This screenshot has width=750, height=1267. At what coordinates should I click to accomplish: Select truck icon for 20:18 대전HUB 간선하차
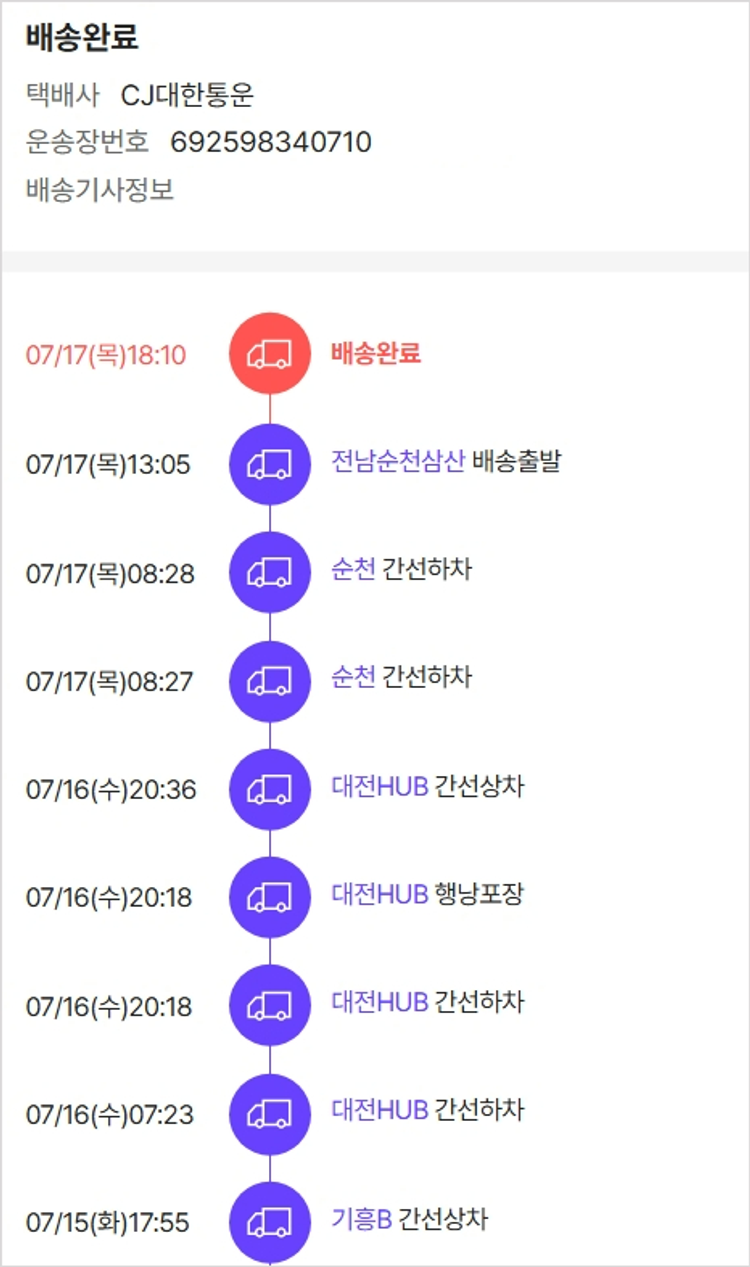pyautogui.click(x=270, y=1006)
